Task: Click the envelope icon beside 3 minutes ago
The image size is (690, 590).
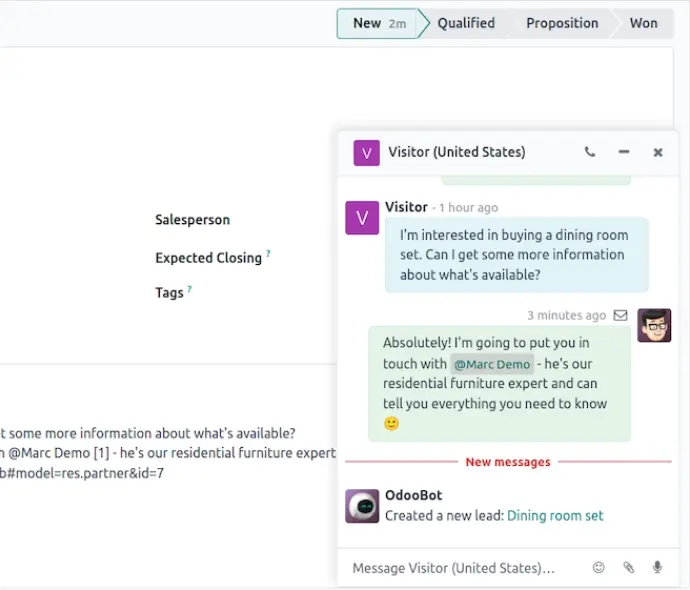Action: click(x=620, y=315)
